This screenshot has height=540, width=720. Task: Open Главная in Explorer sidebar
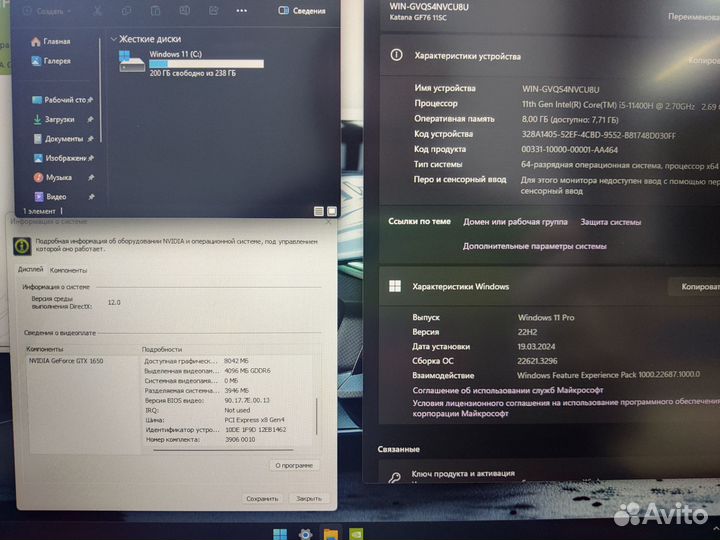[51, 41]
